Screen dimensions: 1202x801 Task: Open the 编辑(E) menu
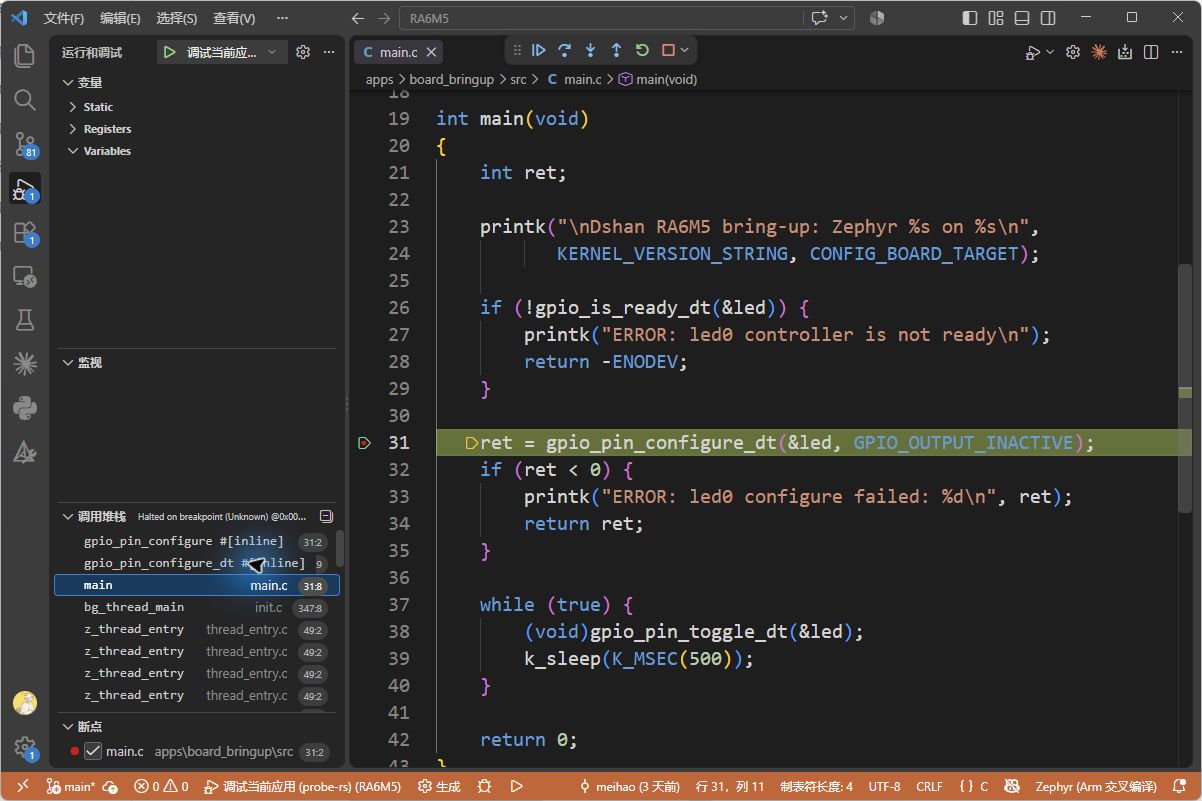(x=120, y=18)
